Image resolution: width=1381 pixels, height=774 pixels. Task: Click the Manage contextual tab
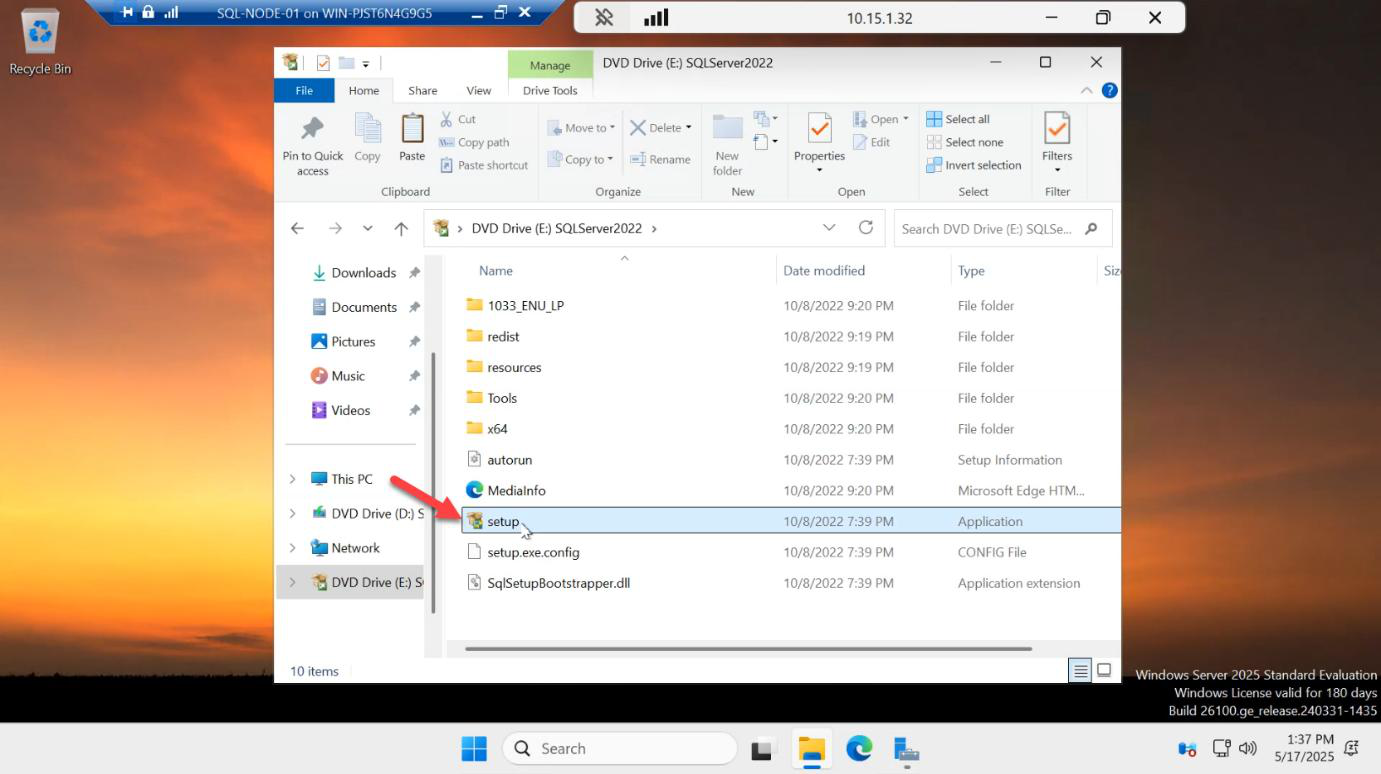click(550, 65)
